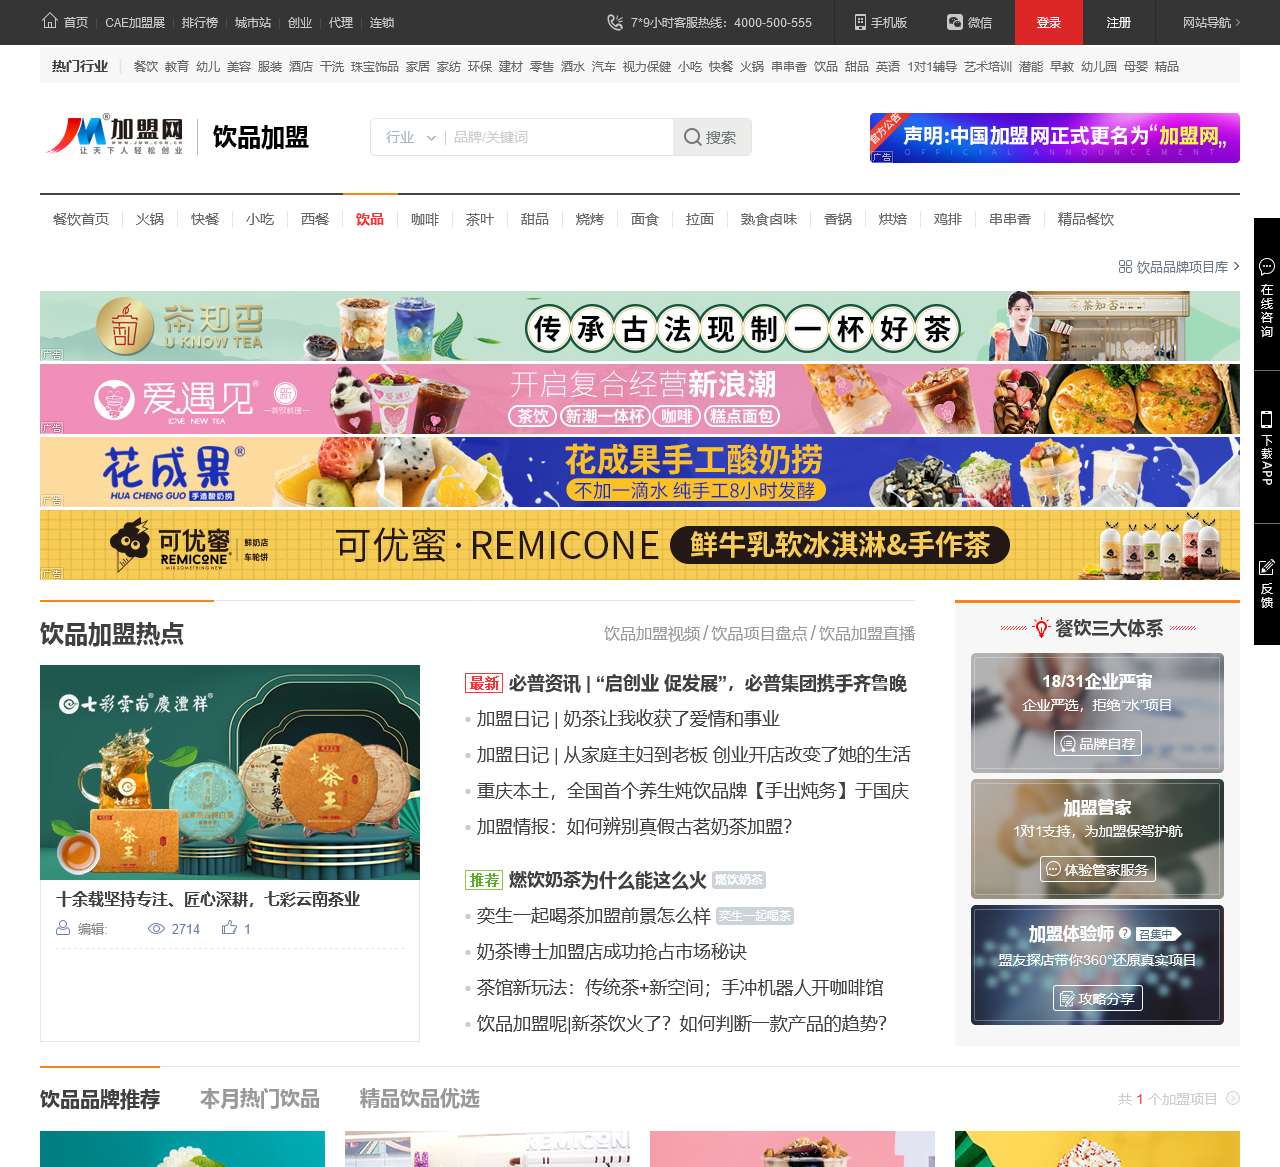This screenshot has width=1280, height=1167.
Task: Open the 手机版 mobile icon
Action: point(860,22)
